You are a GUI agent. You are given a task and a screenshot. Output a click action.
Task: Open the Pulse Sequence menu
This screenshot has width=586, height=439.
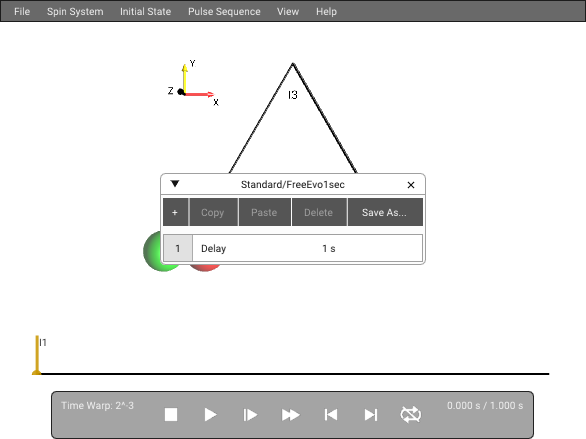pos(224,12)
